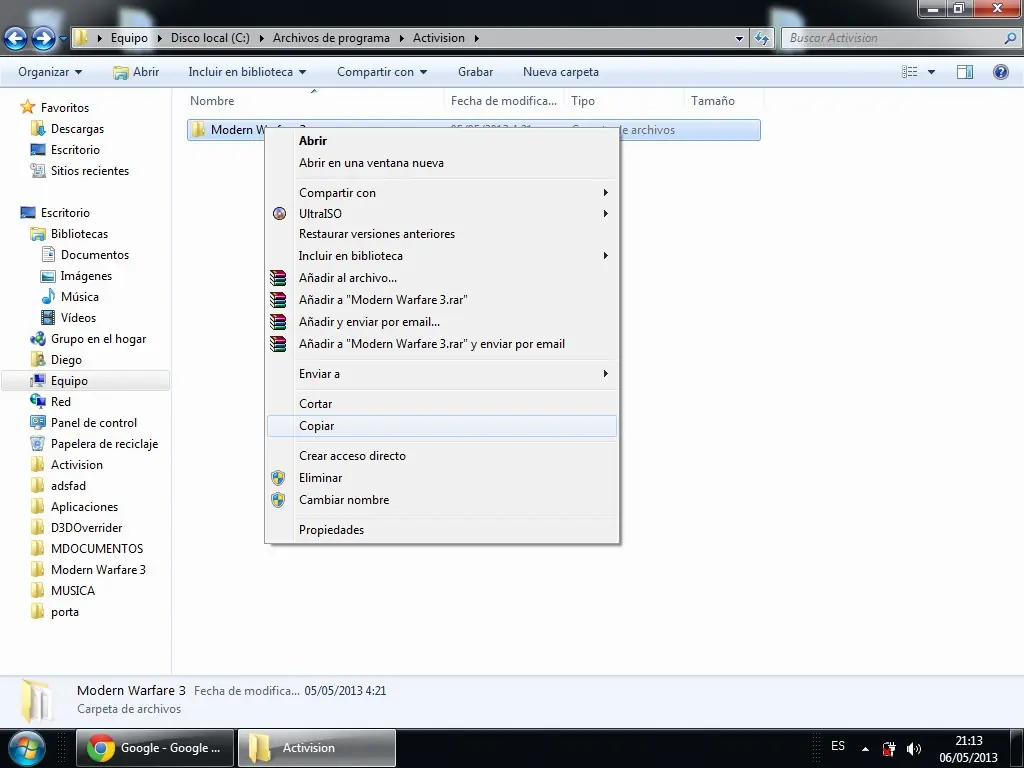Expand the recent pages dropdown near arrows
The image size is (1024, 768).
click(x=63, y=39)
